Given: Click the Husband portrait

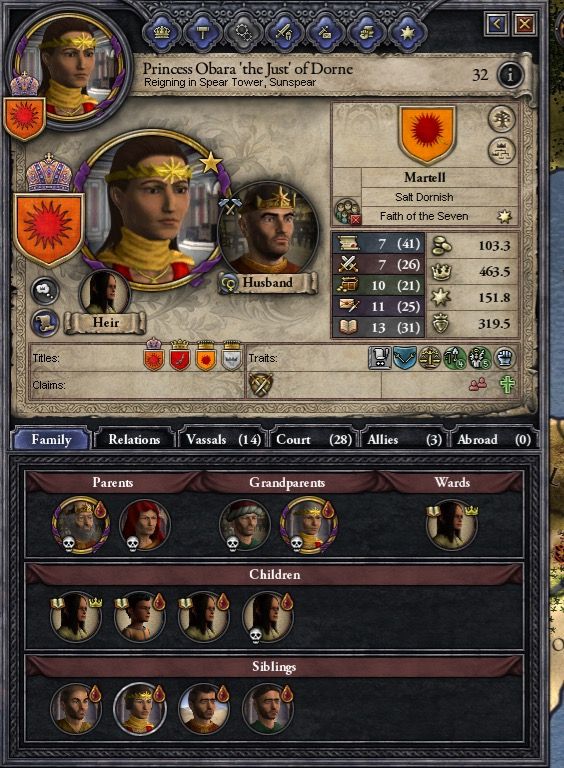Looking at the screenshot, I should point(268,230).
